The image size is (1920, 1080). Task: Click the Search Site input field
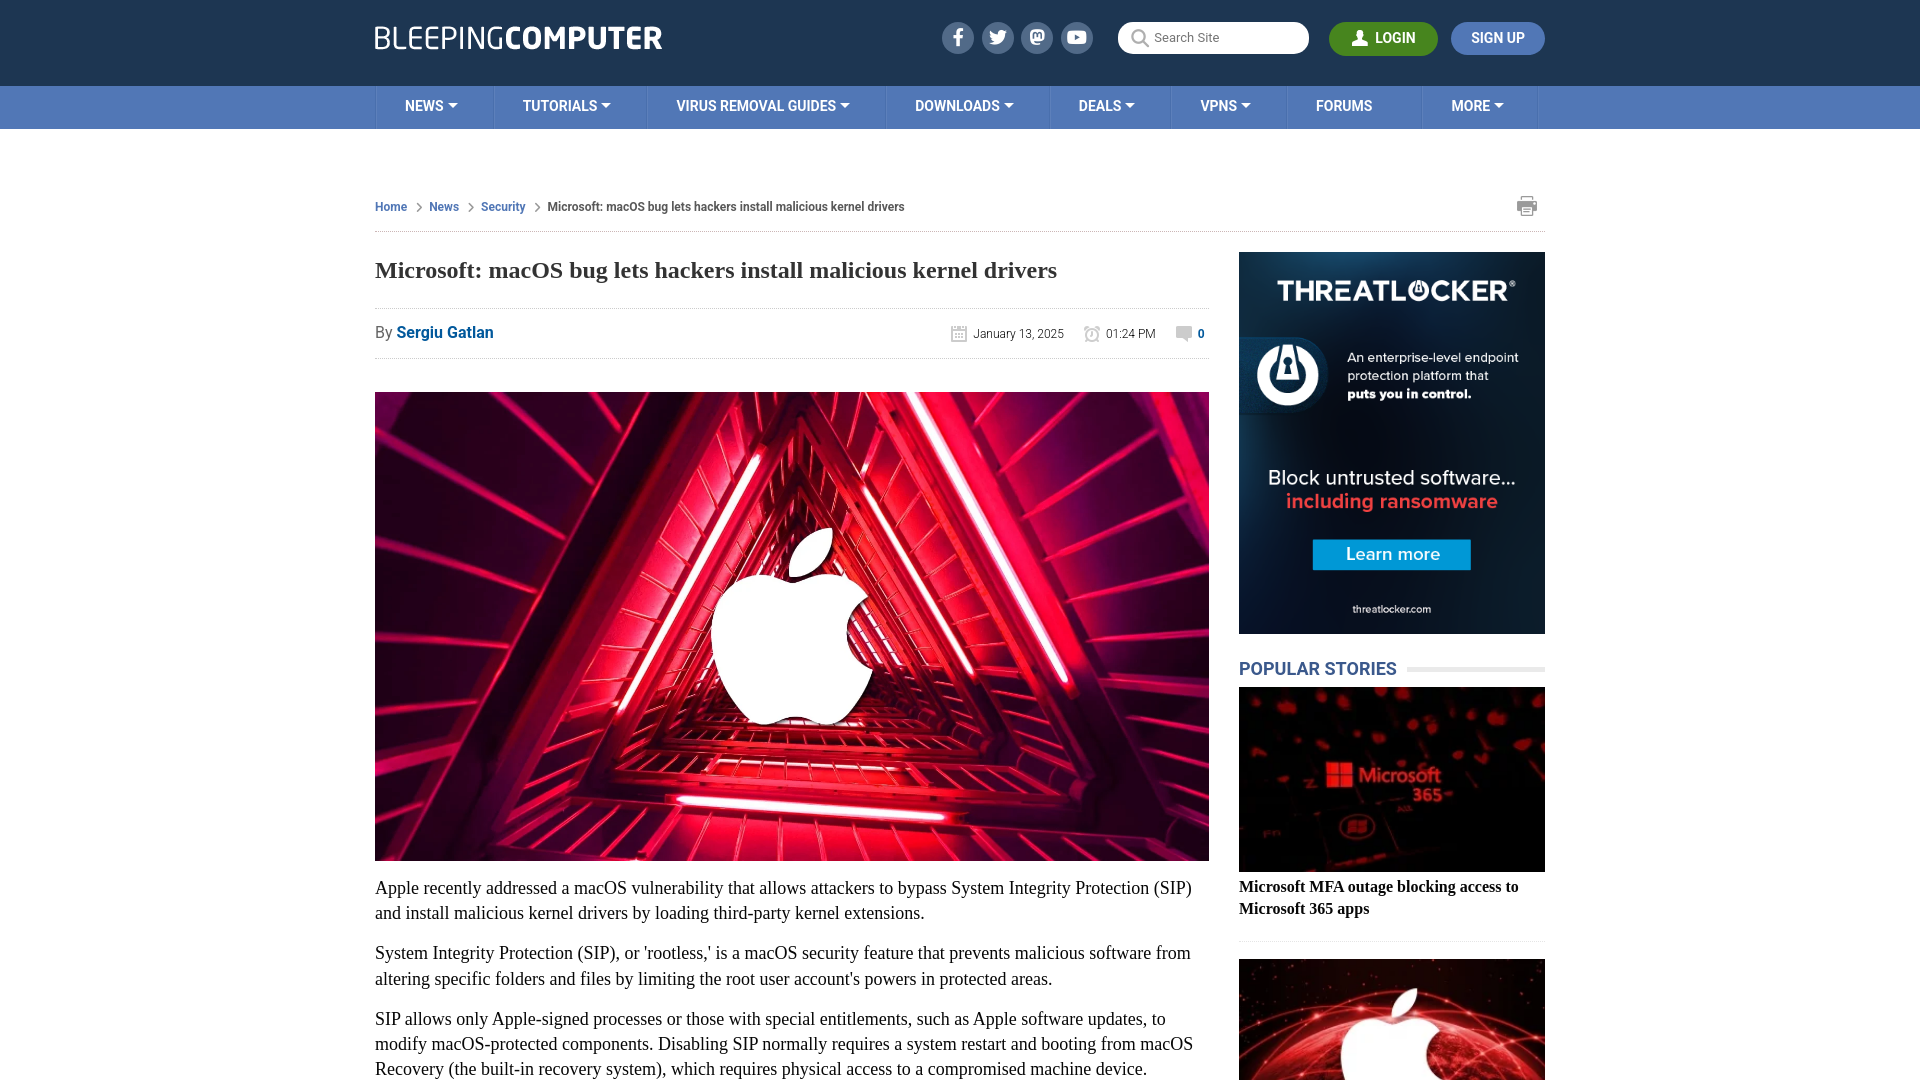(1212, 38)
